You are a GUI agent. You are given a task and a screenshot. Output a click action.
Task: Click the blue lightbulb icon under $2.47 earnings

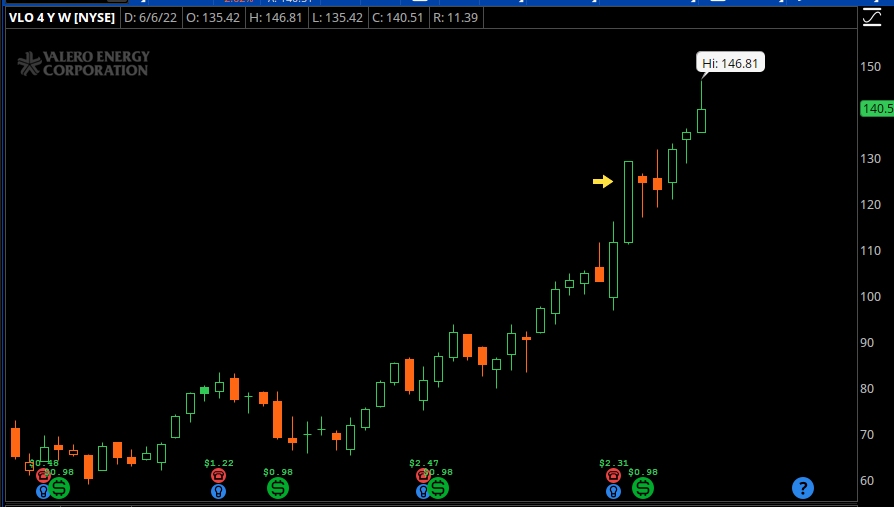coord(422,491)
